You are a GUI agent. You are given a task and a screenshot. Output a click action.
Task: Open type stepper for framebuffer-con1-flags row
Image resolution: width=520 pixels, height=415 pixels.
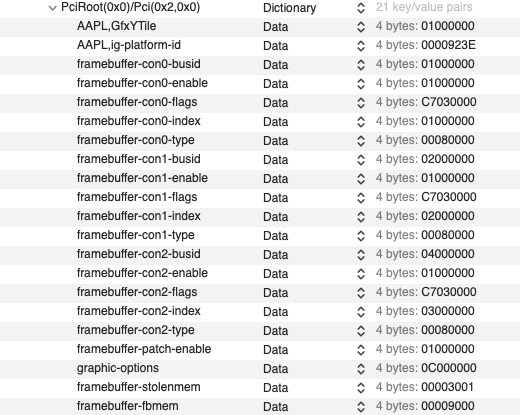361,198
